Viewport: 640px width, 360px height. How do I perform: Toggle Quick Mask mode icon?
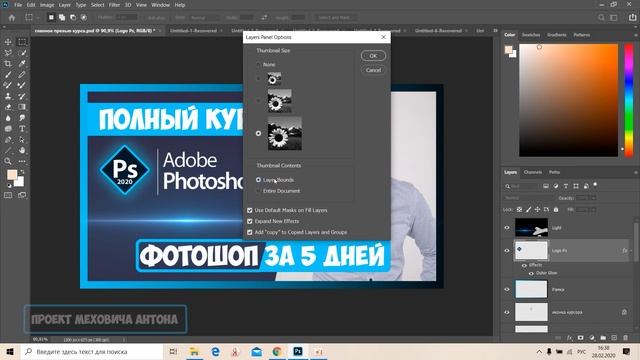click(8, 195)
